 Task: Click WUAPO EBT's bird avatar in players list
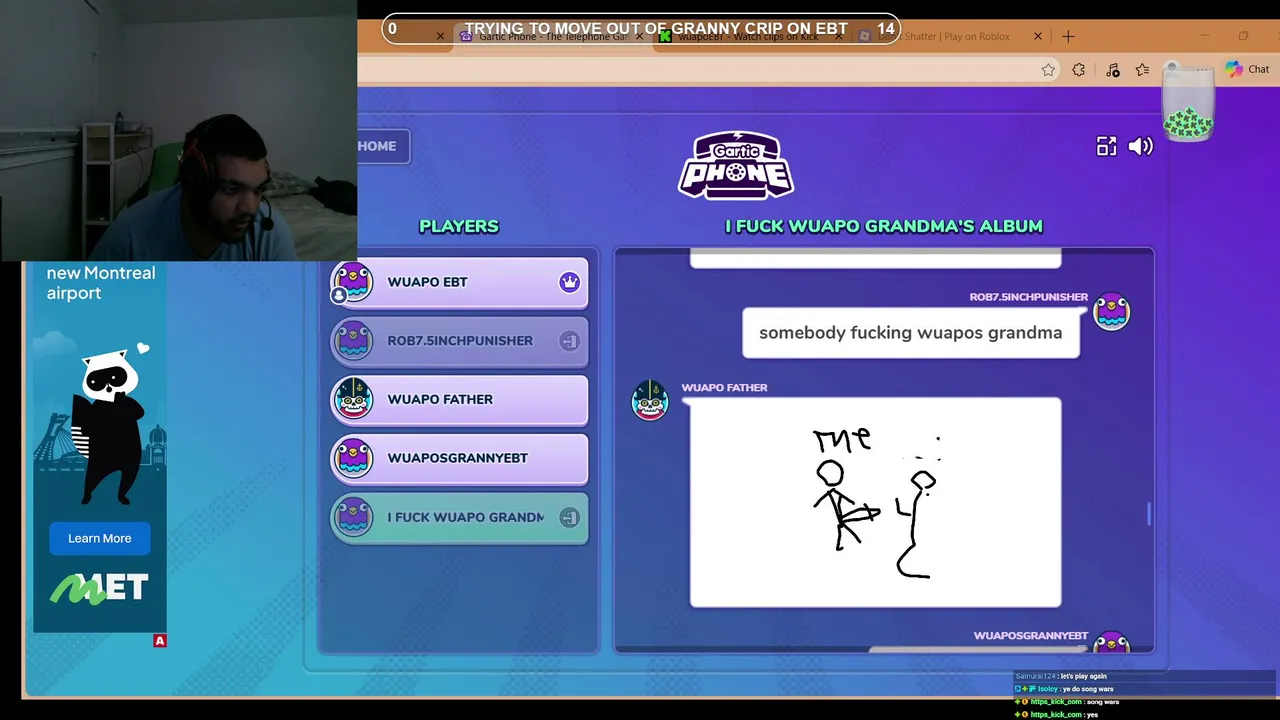point(352,282)
